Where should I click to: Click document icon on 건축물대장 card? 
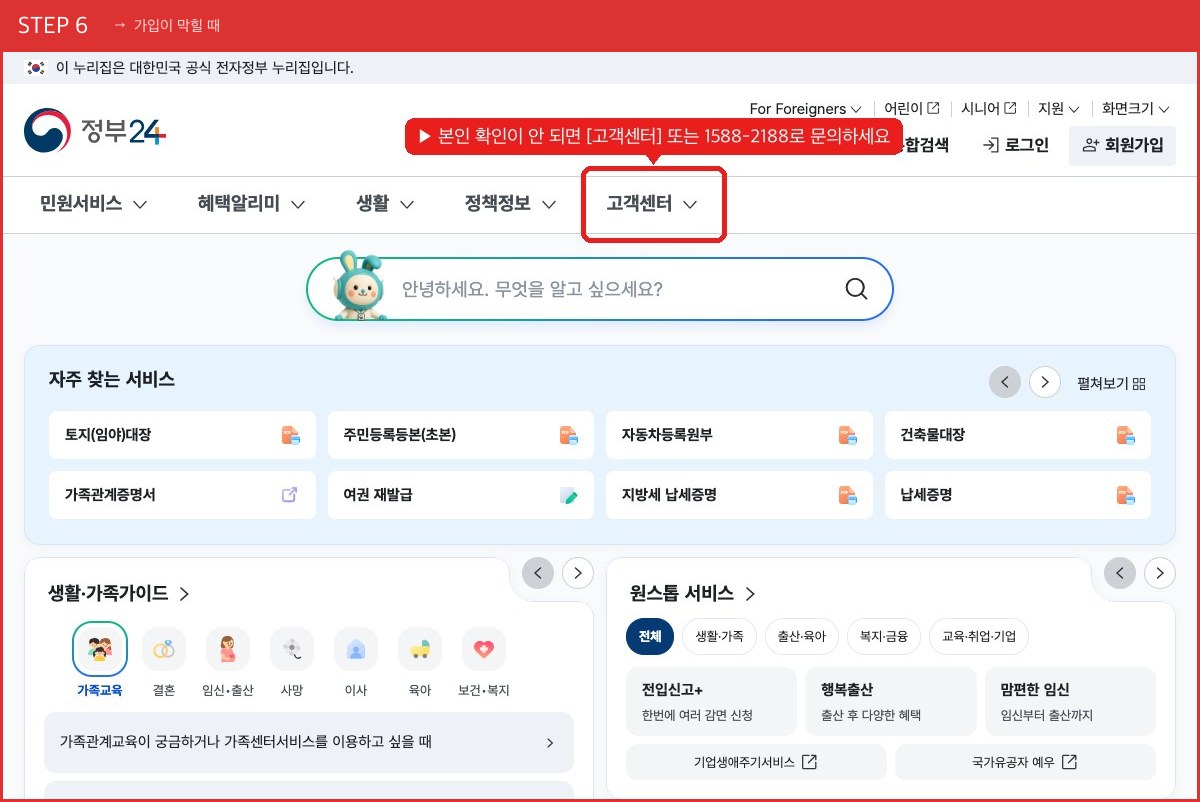pos(1126,435)
